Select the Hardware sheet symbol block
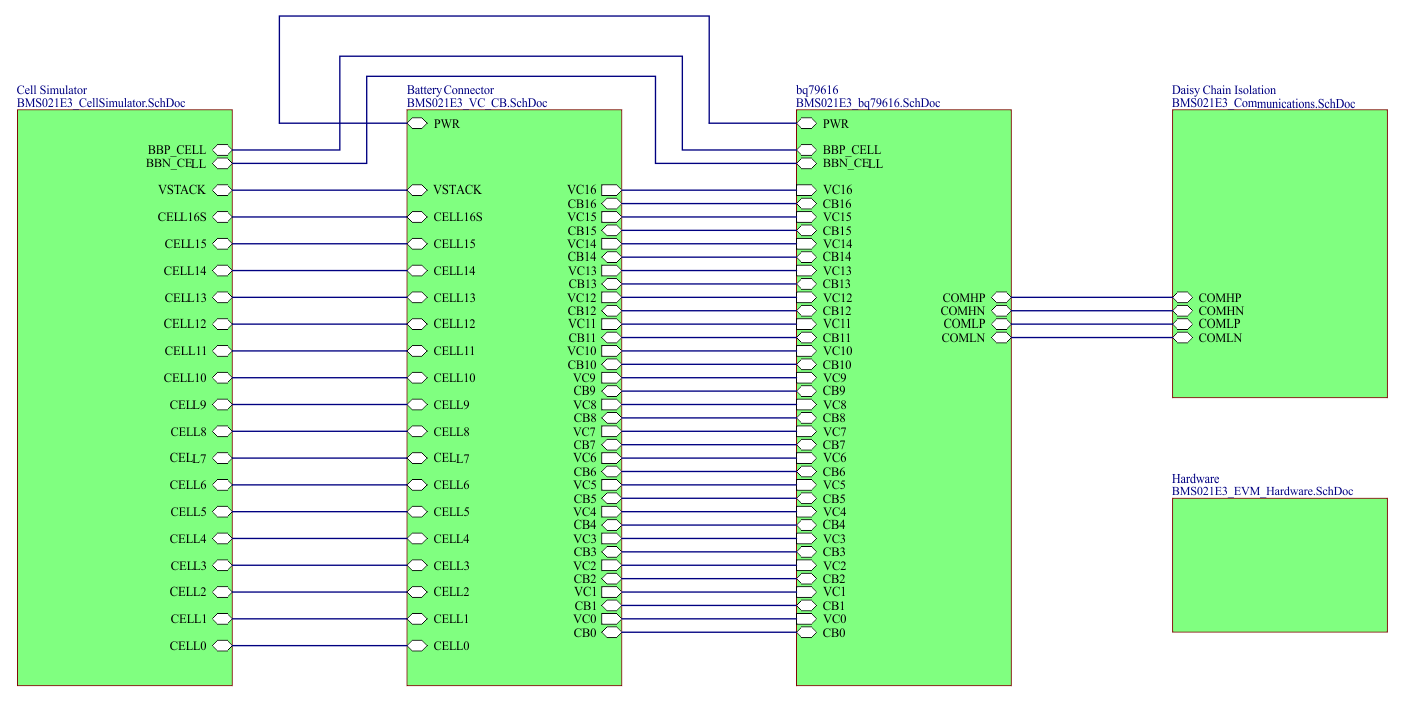The height and width of the screenshot is (705, 1404). click(x=1279, y=565)
